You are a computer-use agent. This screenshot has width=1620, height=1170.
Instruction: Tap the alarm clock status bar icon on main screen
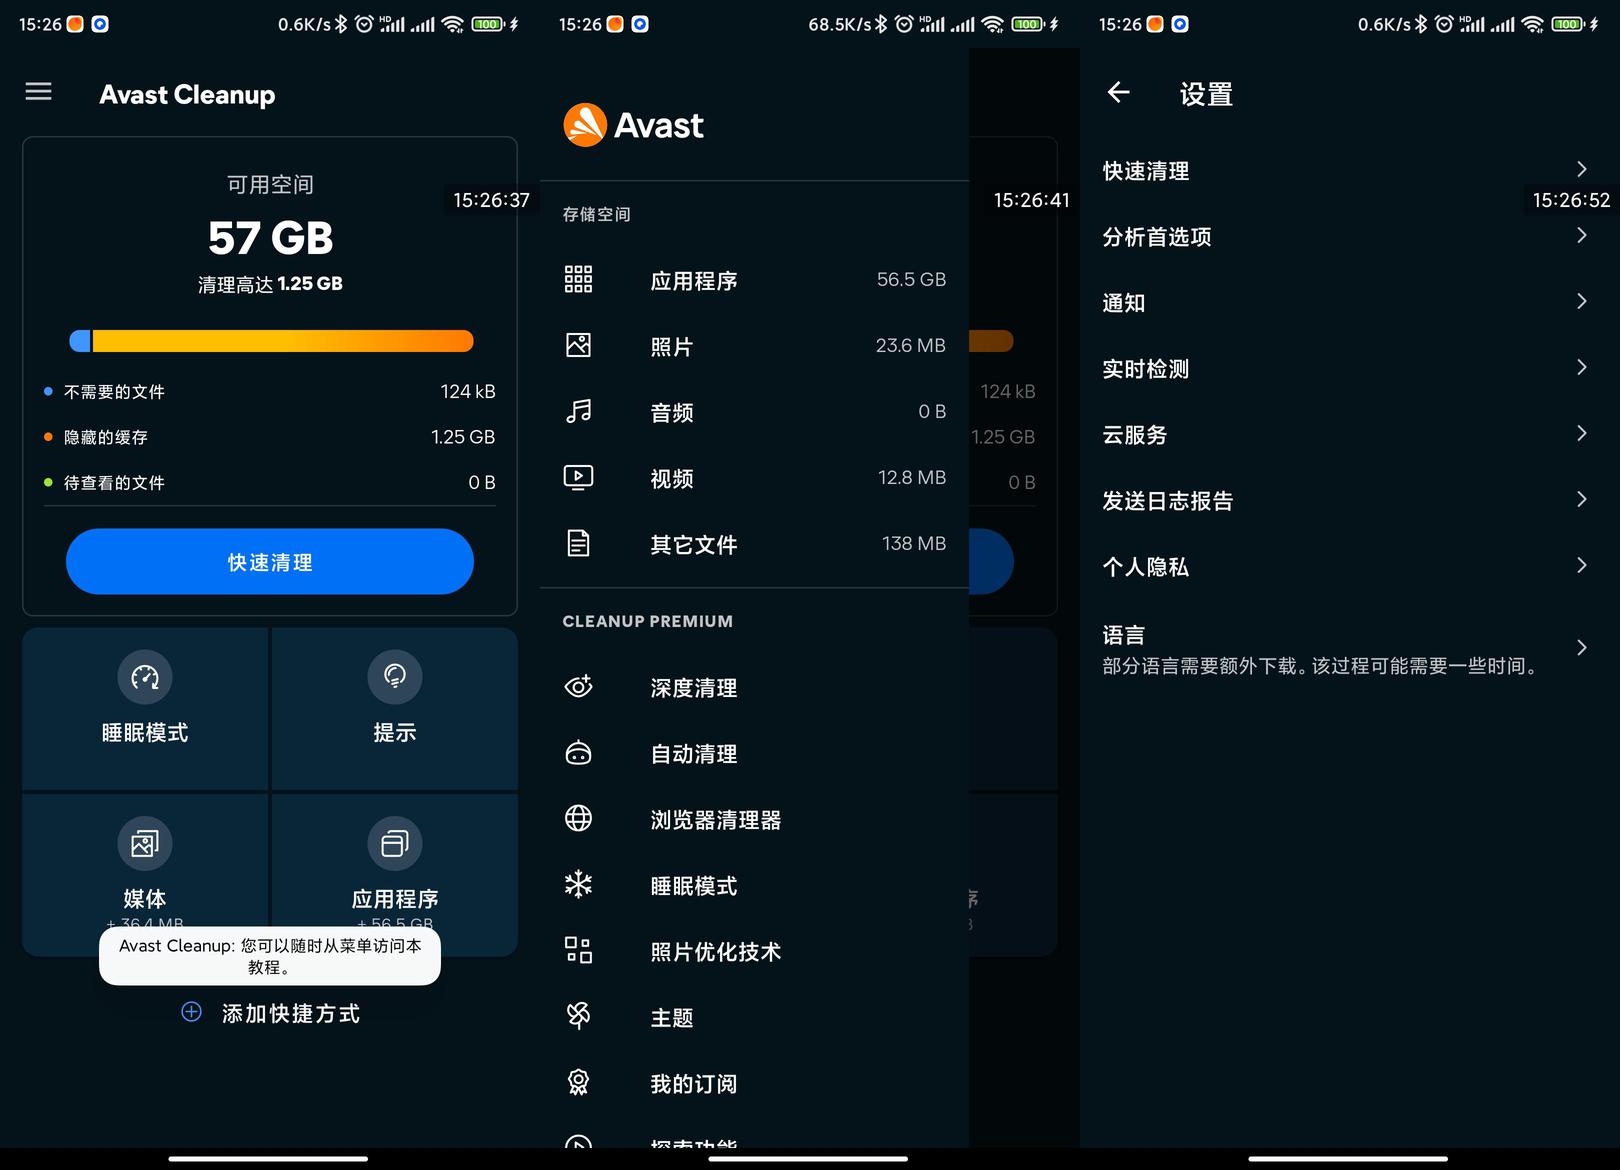[364, 24]
